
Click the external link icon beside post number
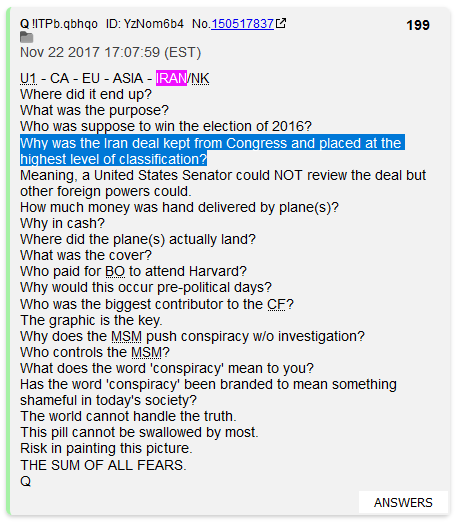(x=281, y=23)
